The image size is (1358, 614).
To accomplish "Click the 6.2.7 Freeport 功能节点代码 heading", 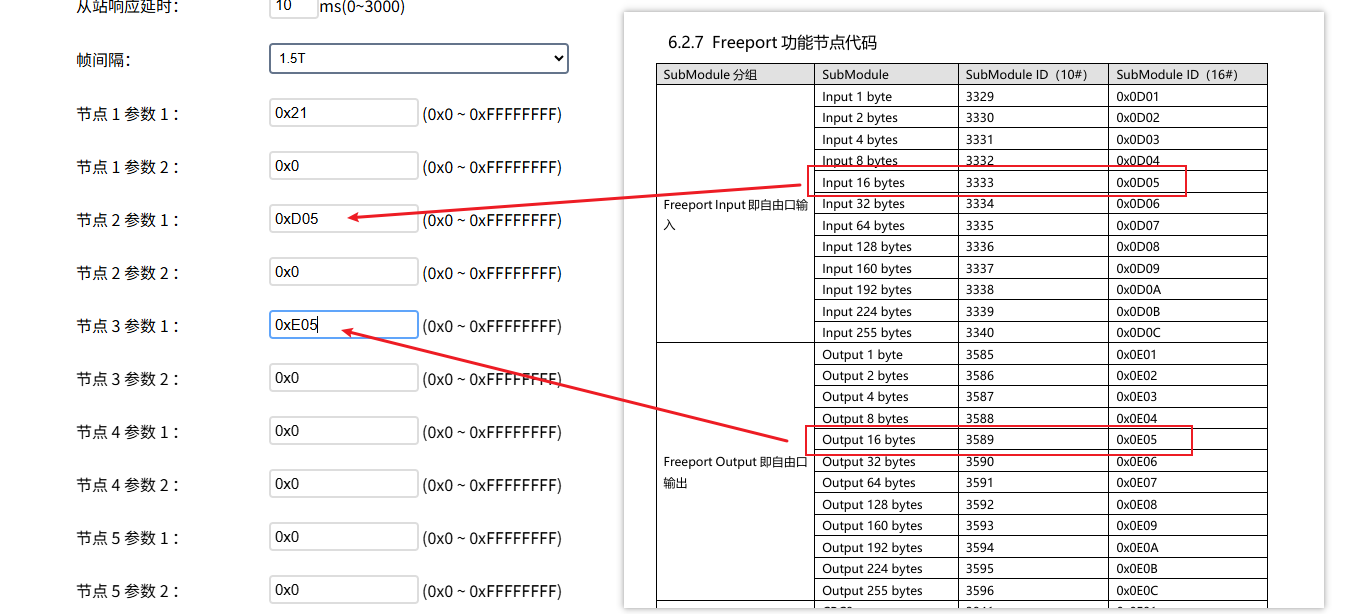I will click(772, 43).
